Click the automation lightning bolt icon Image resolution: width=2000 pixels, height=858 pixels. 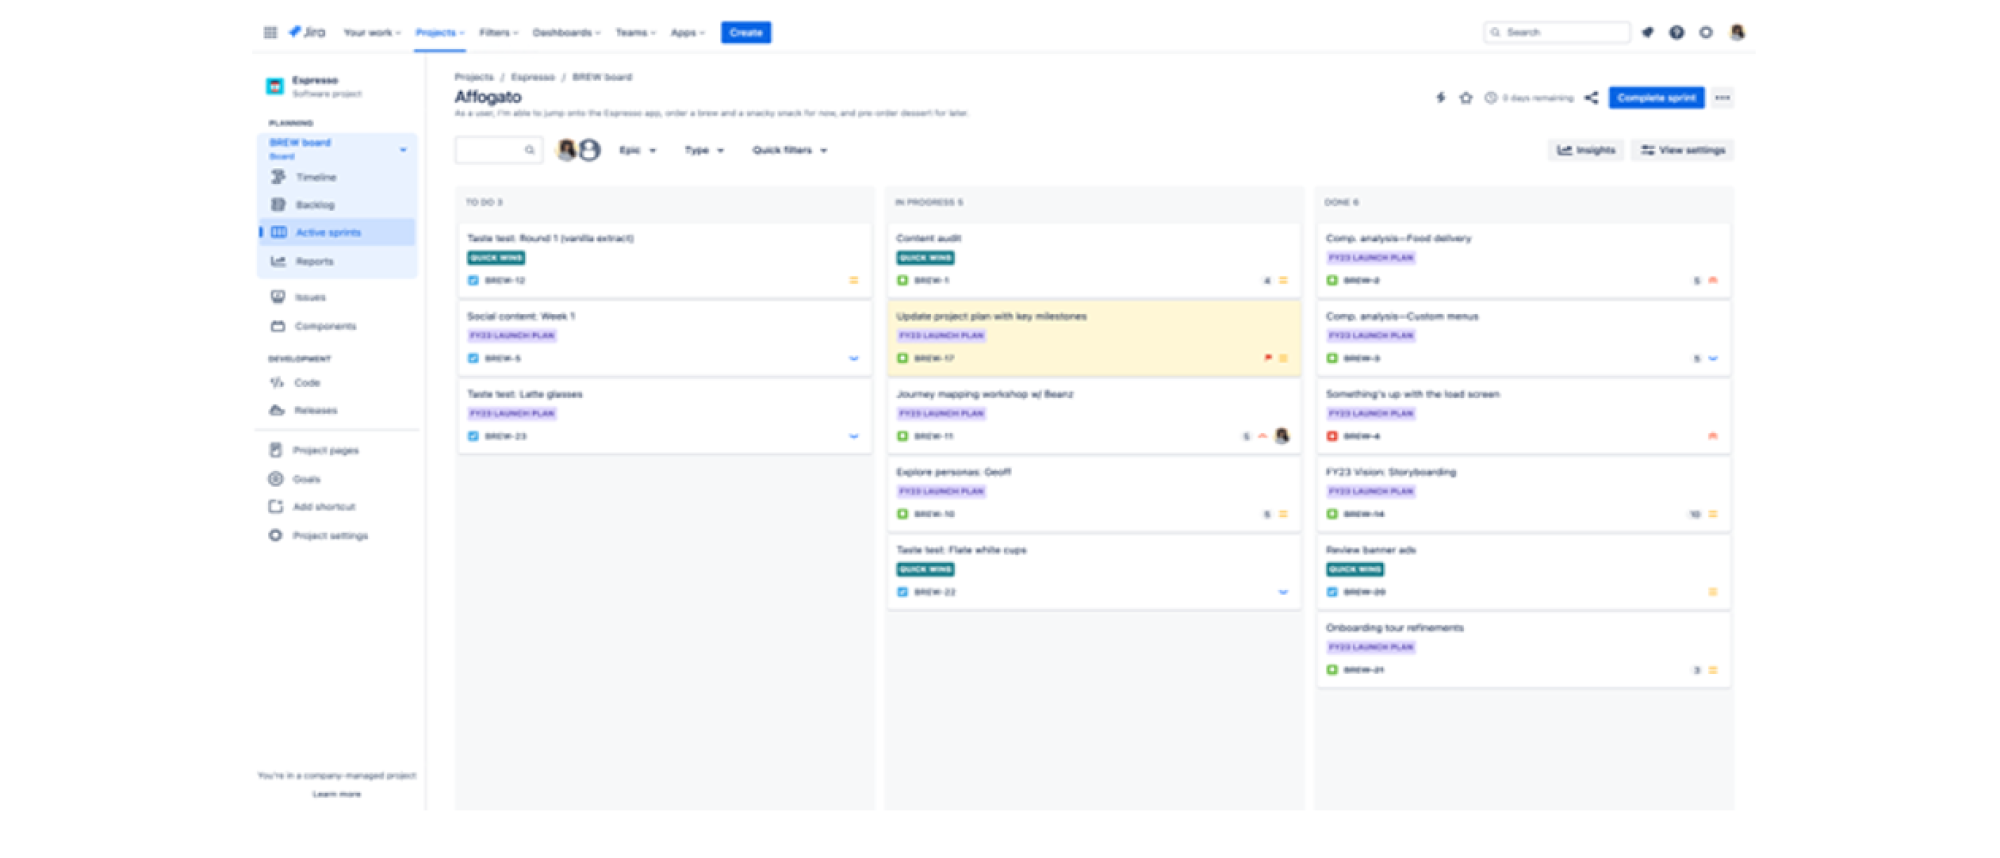(x=1441, y=98)
